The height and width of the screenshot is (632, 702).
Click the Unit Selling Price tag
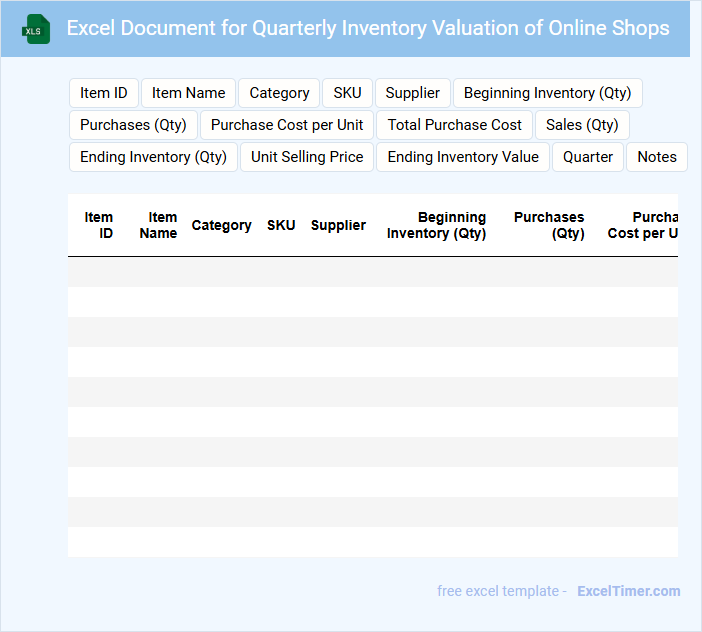pyautogui.click(x=307, y=157)
